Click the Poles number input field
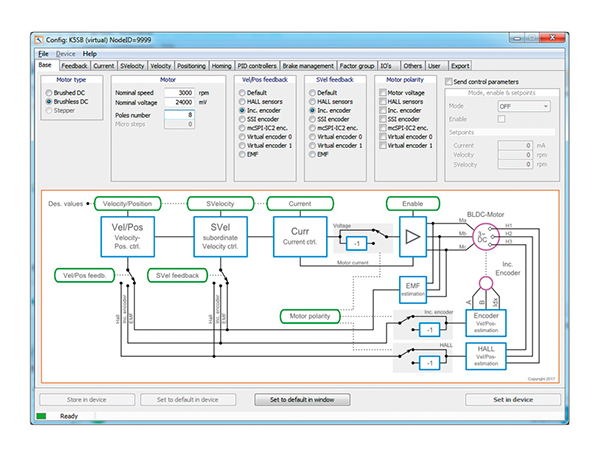The height and width of the screenshot is (454, 600). [x=179, y=115]
